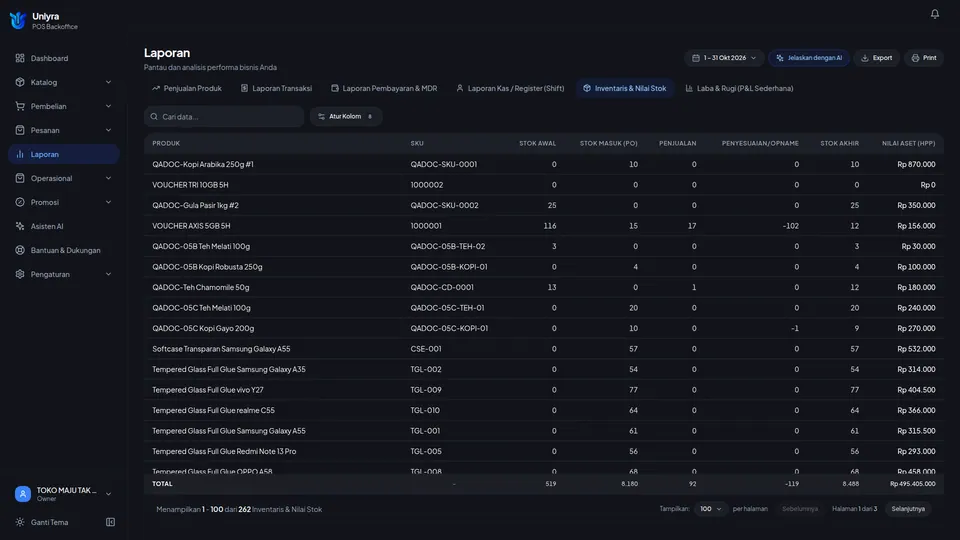The width and height of the screenshot is (960, 540).
Task: Sort by NILAI ASET (HPP) column header
Action: pos(909,143)
